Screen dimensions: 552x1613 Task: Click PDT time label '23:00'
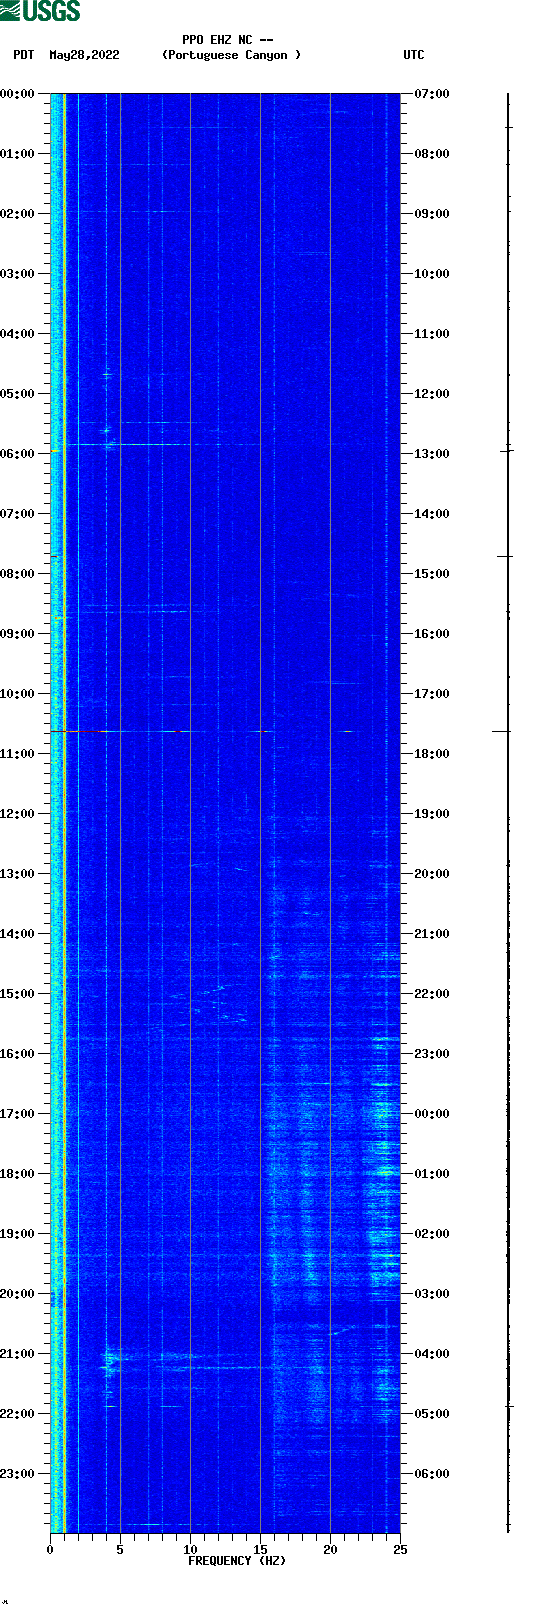[x=17, y=1474]
